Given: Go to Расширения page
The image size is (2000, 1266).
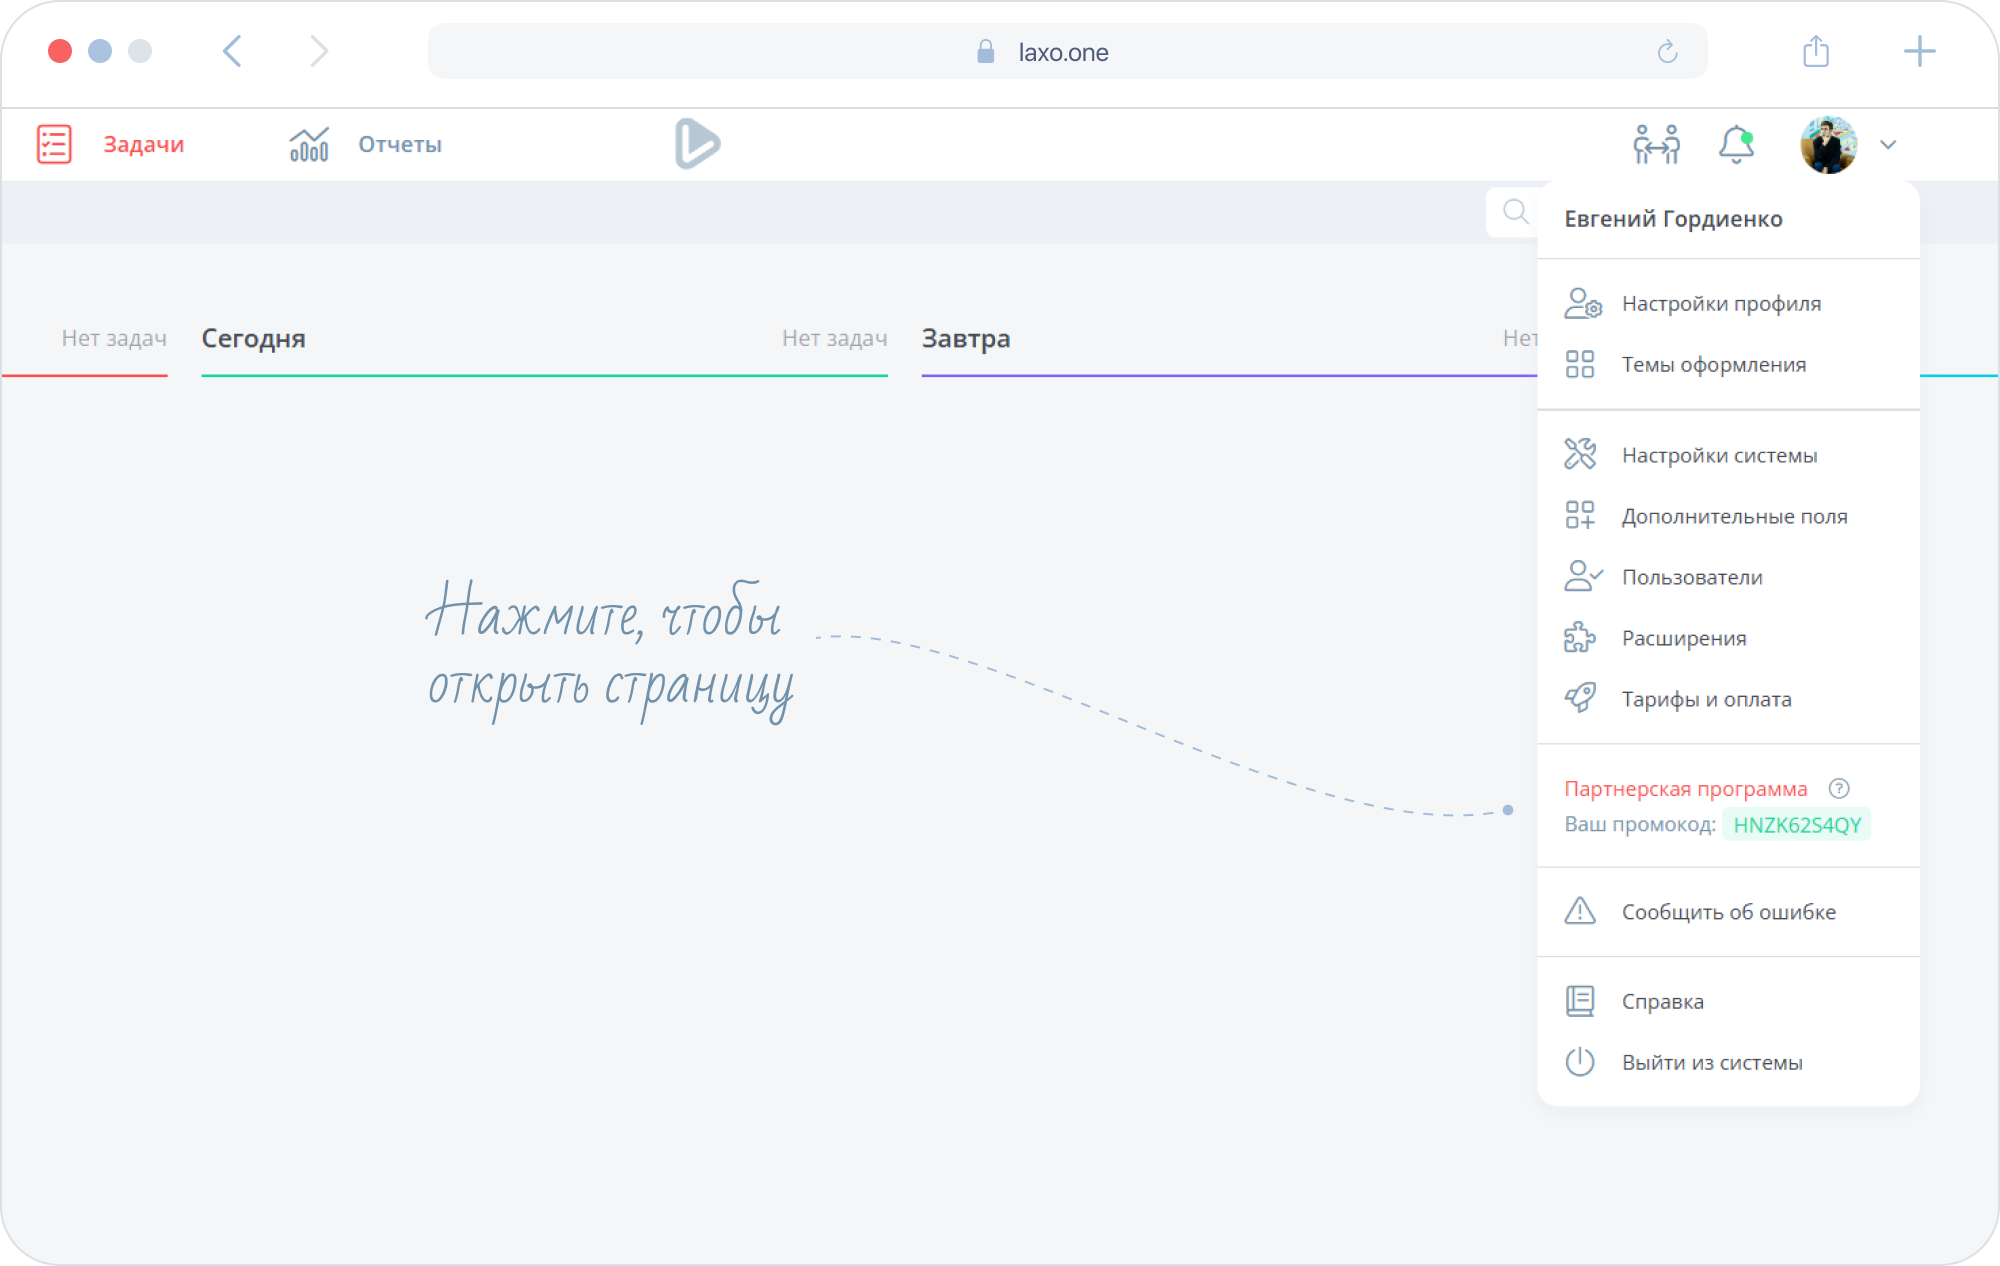Looking at the screenshot, I should coord(1684,638).
